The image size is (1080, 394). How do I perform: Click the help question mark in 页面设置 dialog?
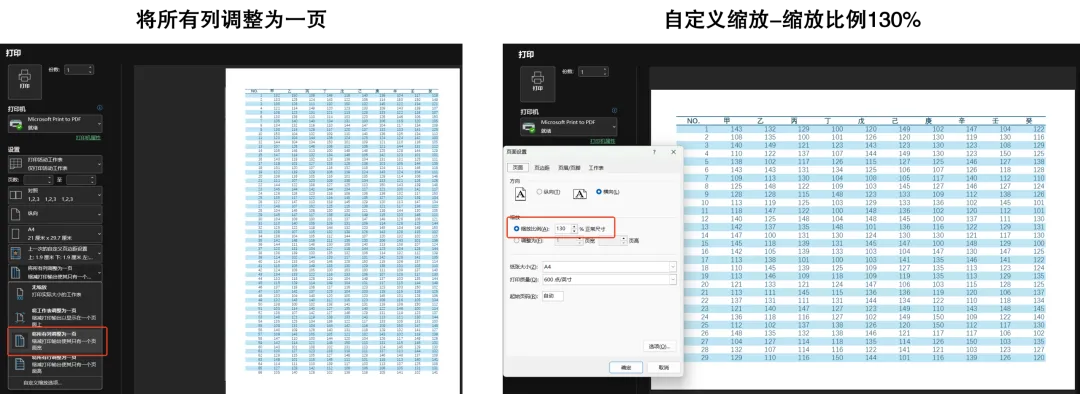653,152
